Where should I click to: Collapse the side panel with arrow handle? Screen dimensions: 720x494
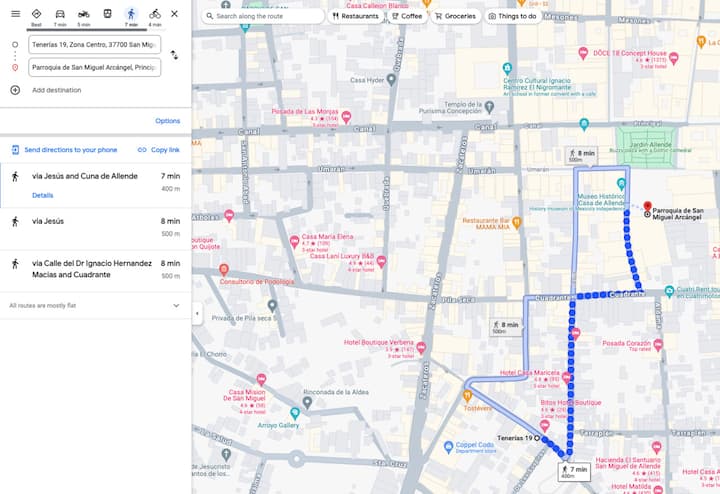tap(196, 313)
